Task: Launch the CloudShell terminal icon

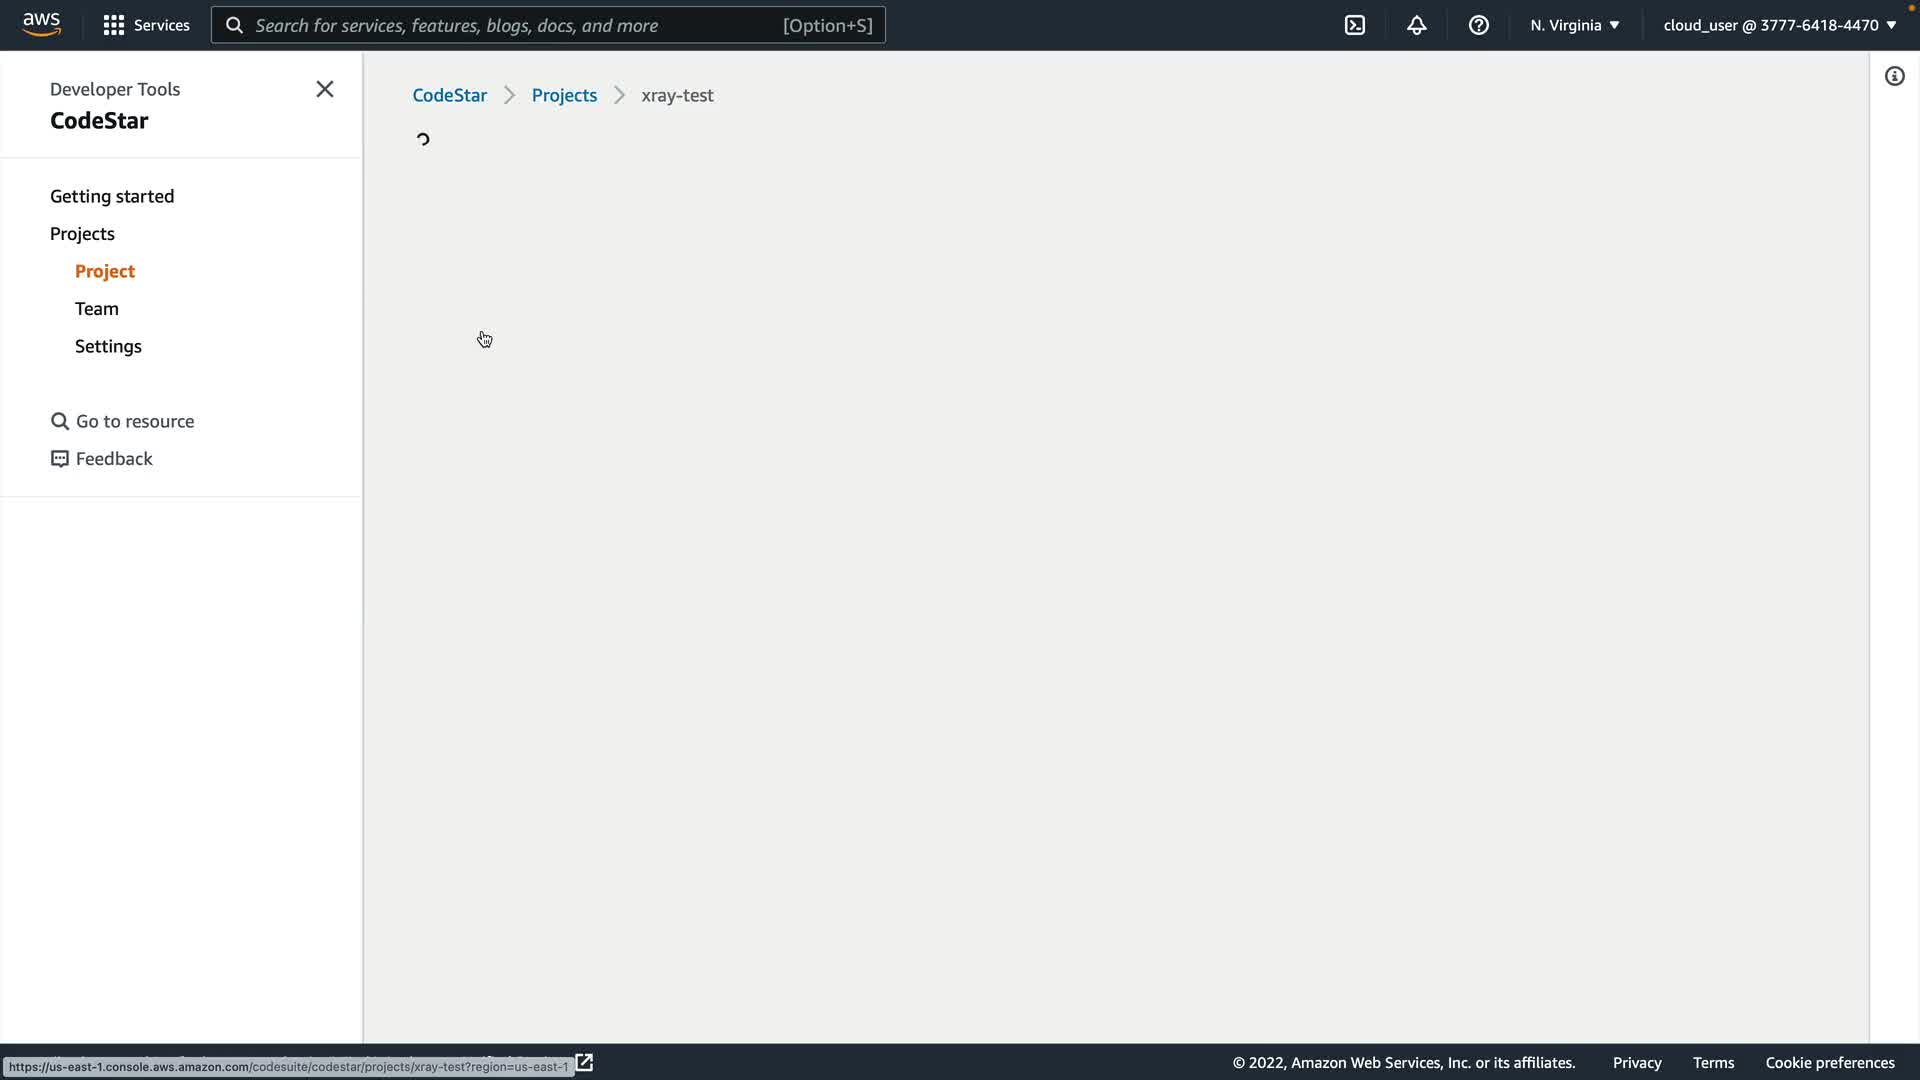Action: coord(1354,25)
